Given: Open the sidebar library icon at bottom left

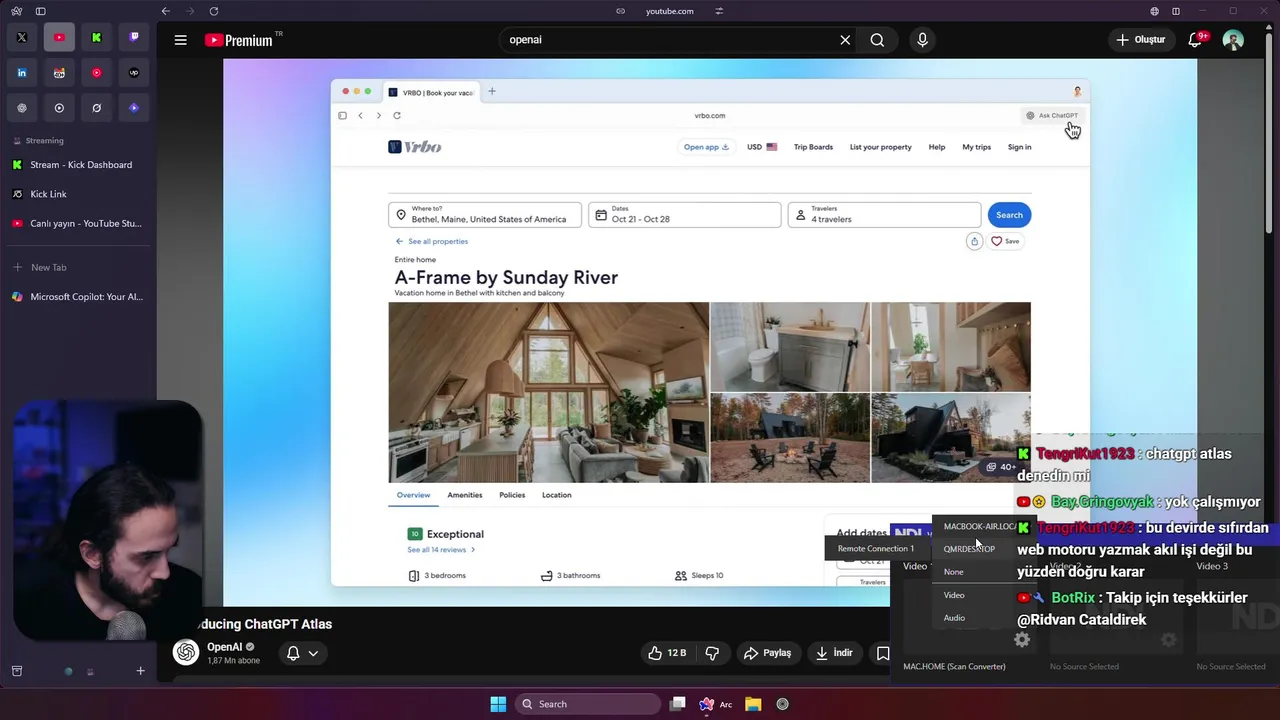Looking at the screenshot, I should pos(17,671).
